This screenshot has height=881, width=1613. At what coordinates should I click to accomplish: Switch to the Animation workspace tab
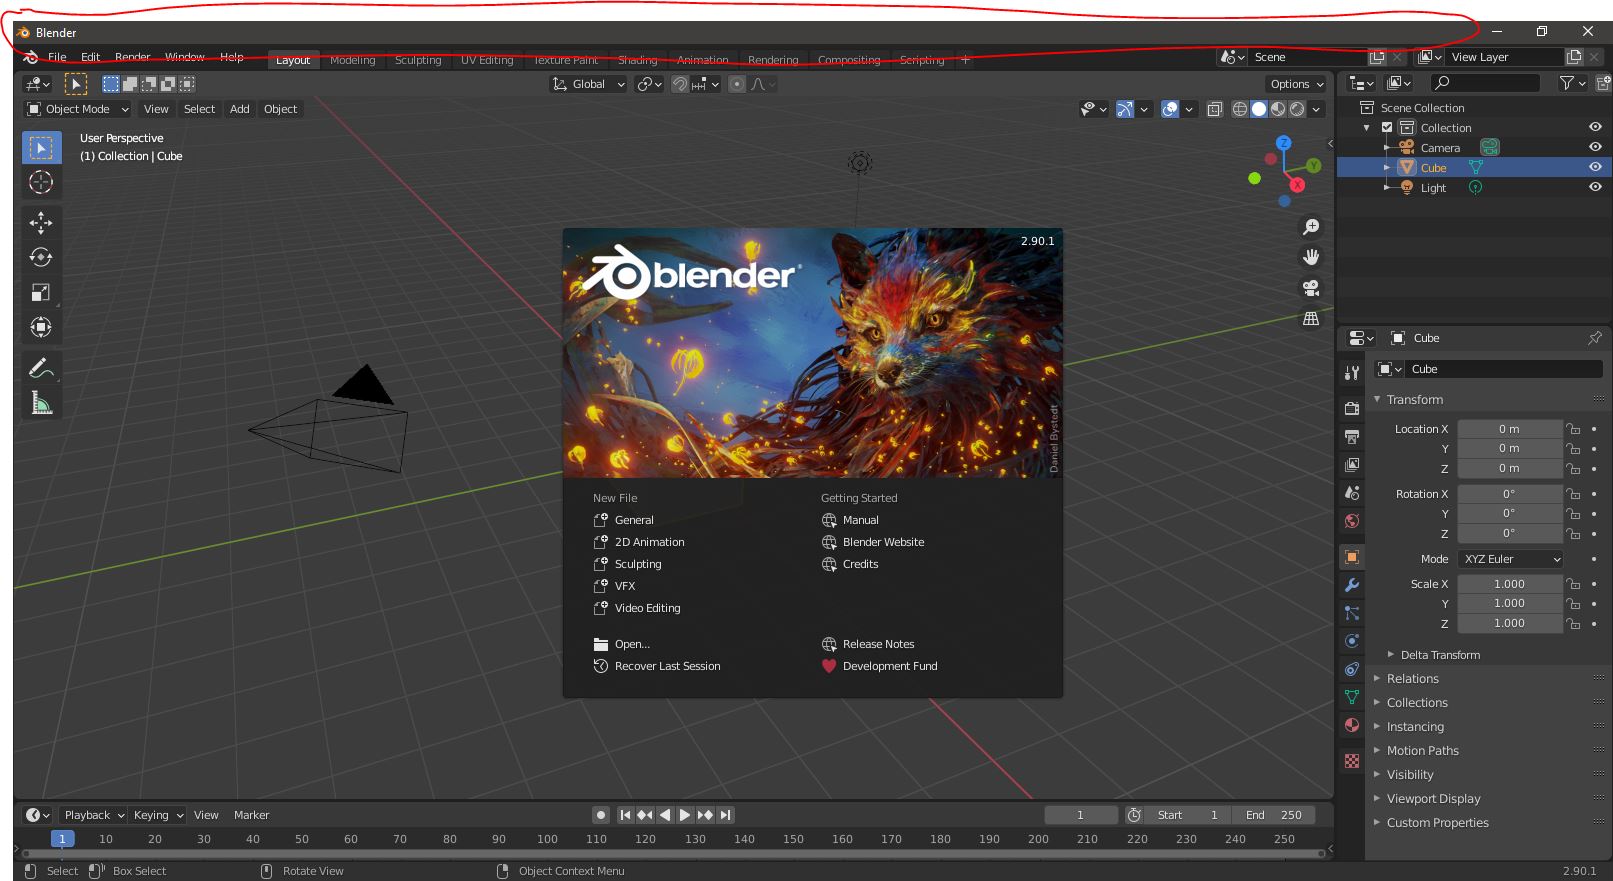[703, 60]
